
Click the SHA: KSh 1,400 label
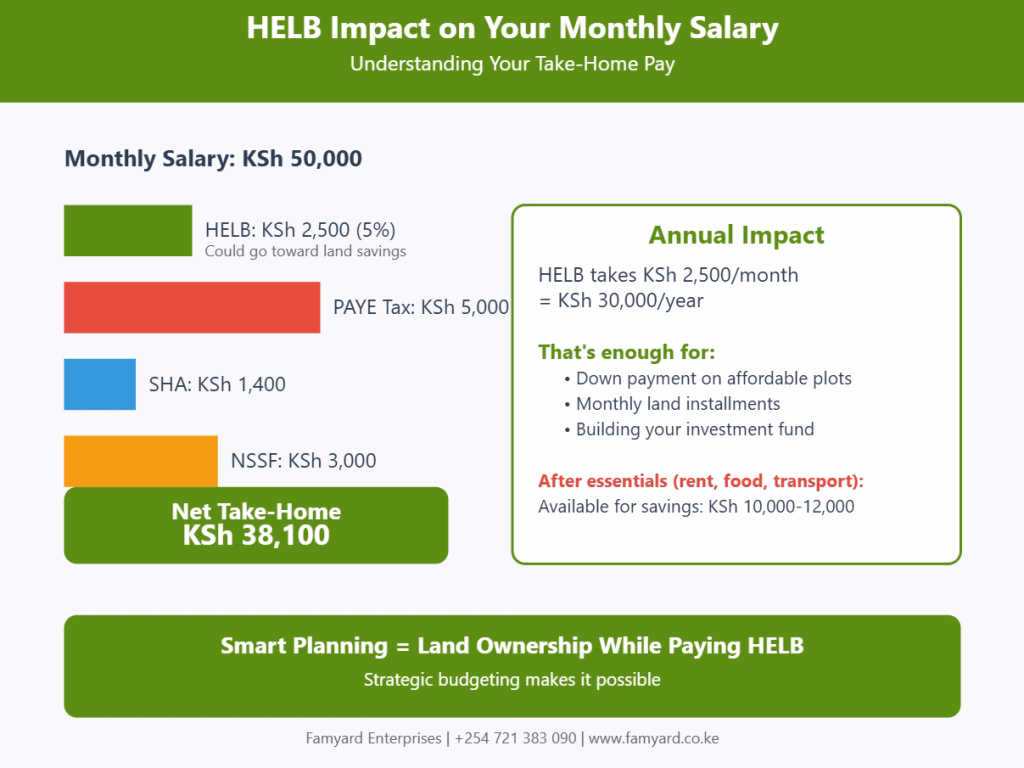(217, 384)
